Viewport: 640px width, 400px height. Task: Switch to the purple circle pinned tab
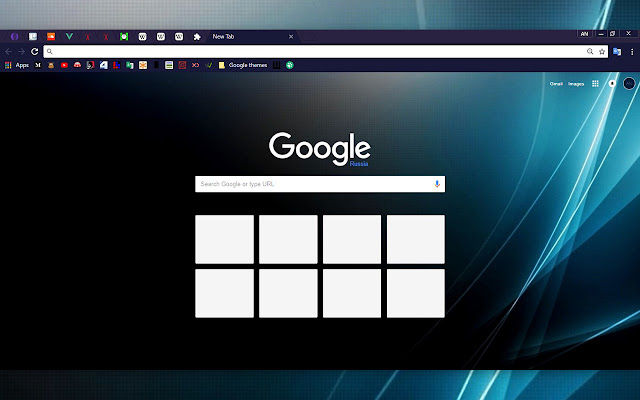pyautogui.click(x=14, y=37)
